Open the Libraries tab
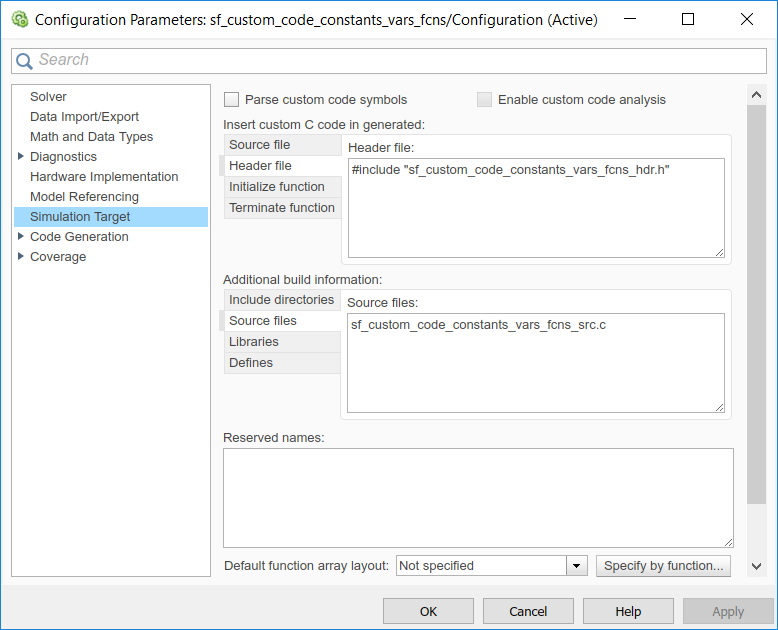Viewport: 778px width, 630px height. tap(282, 342)
